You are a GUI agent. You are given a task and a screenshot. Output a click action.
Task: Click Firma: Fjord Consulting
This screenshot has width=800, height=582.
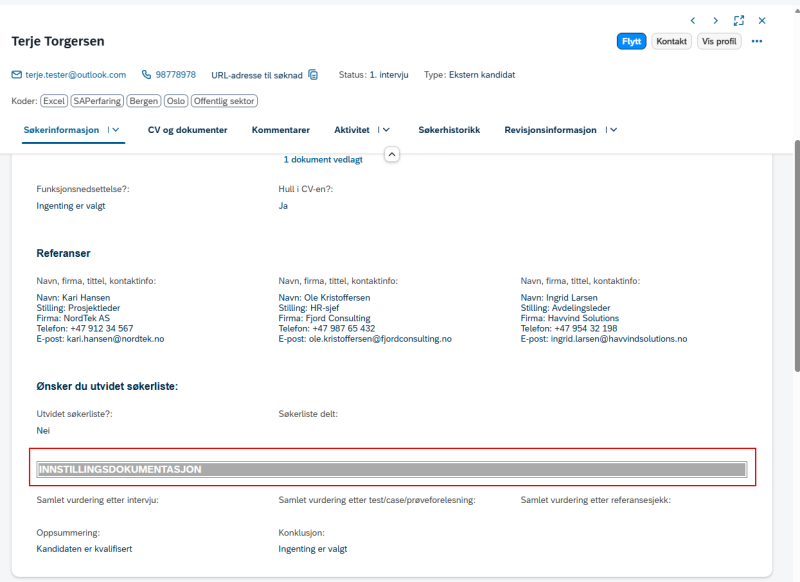pos(324,318)
